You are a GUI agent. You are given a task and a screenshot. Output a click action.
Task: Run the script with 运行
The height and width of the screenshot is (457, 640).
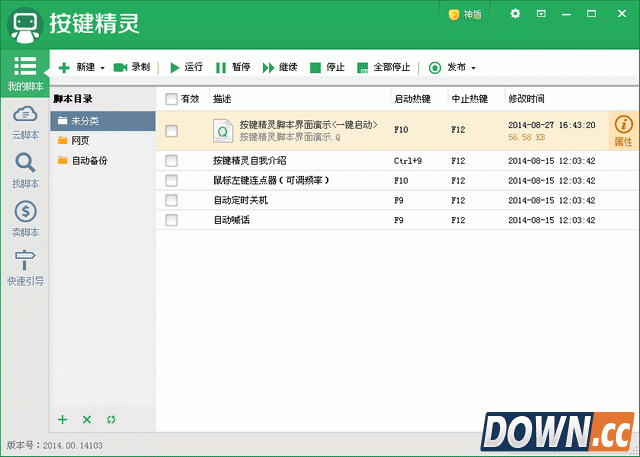pos(186,67)
